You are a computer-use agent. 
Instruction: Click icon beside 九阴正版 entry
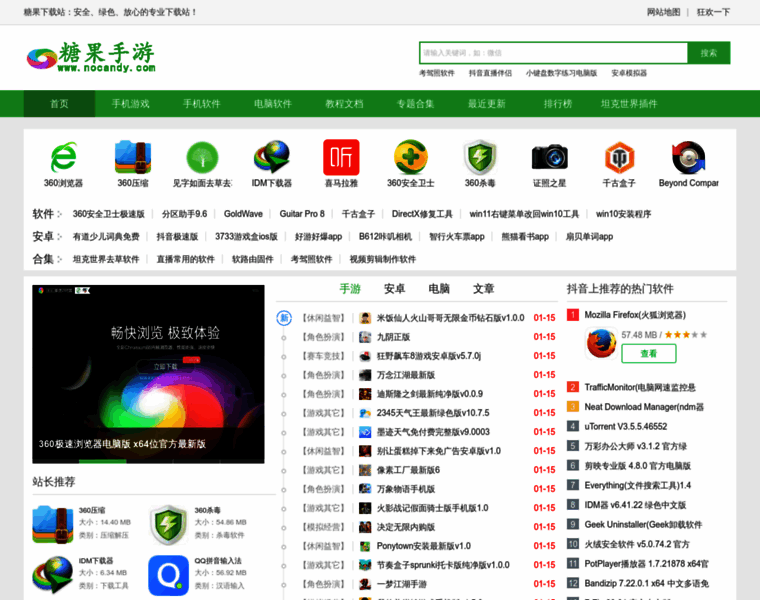(x=365, y=337)
